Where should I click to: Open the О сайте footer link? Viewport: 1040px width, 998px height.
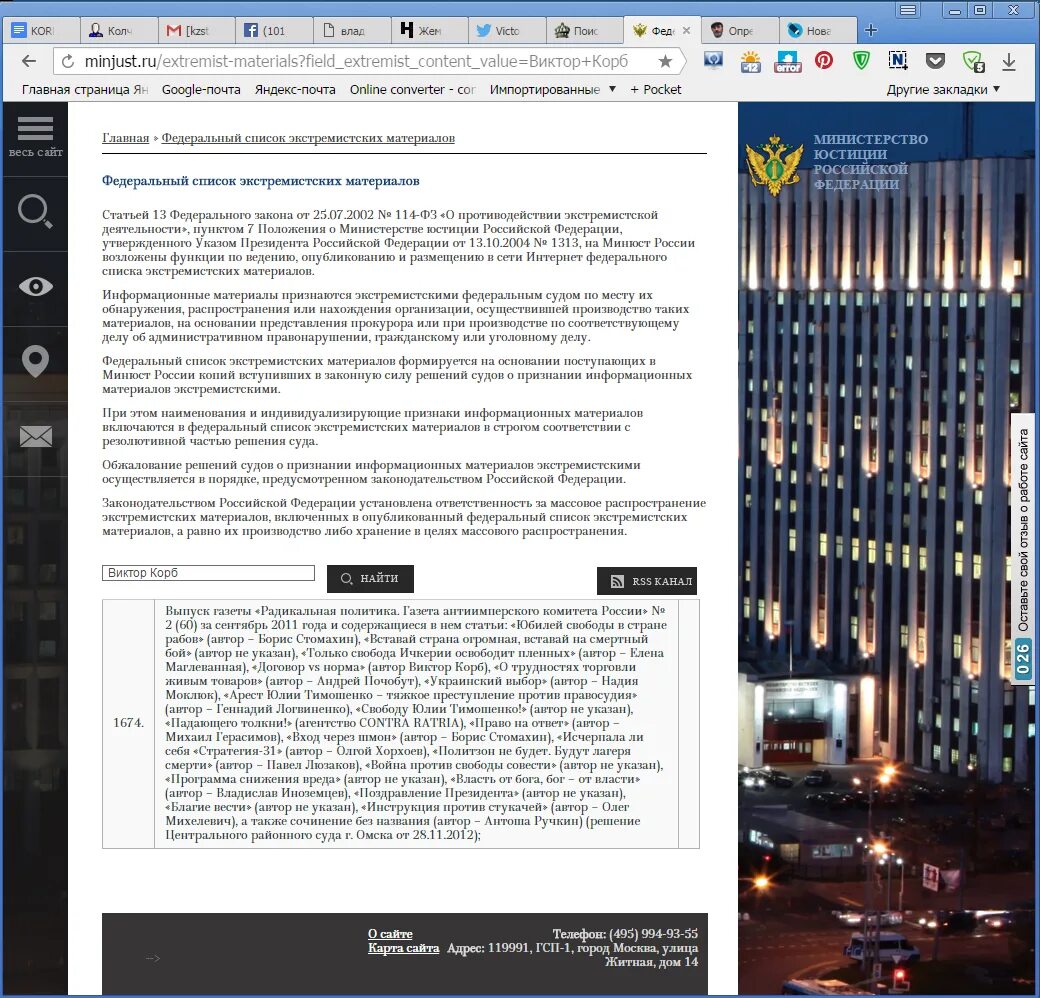pyautogui.click(x=390, y=934)
